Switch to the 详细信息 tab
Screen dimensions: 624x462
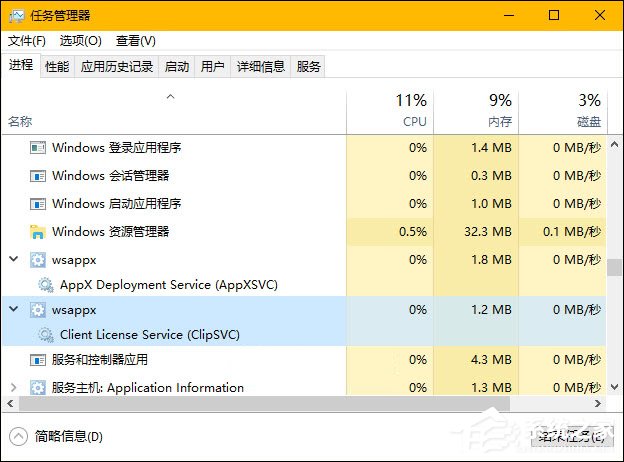tap(260, 67)
